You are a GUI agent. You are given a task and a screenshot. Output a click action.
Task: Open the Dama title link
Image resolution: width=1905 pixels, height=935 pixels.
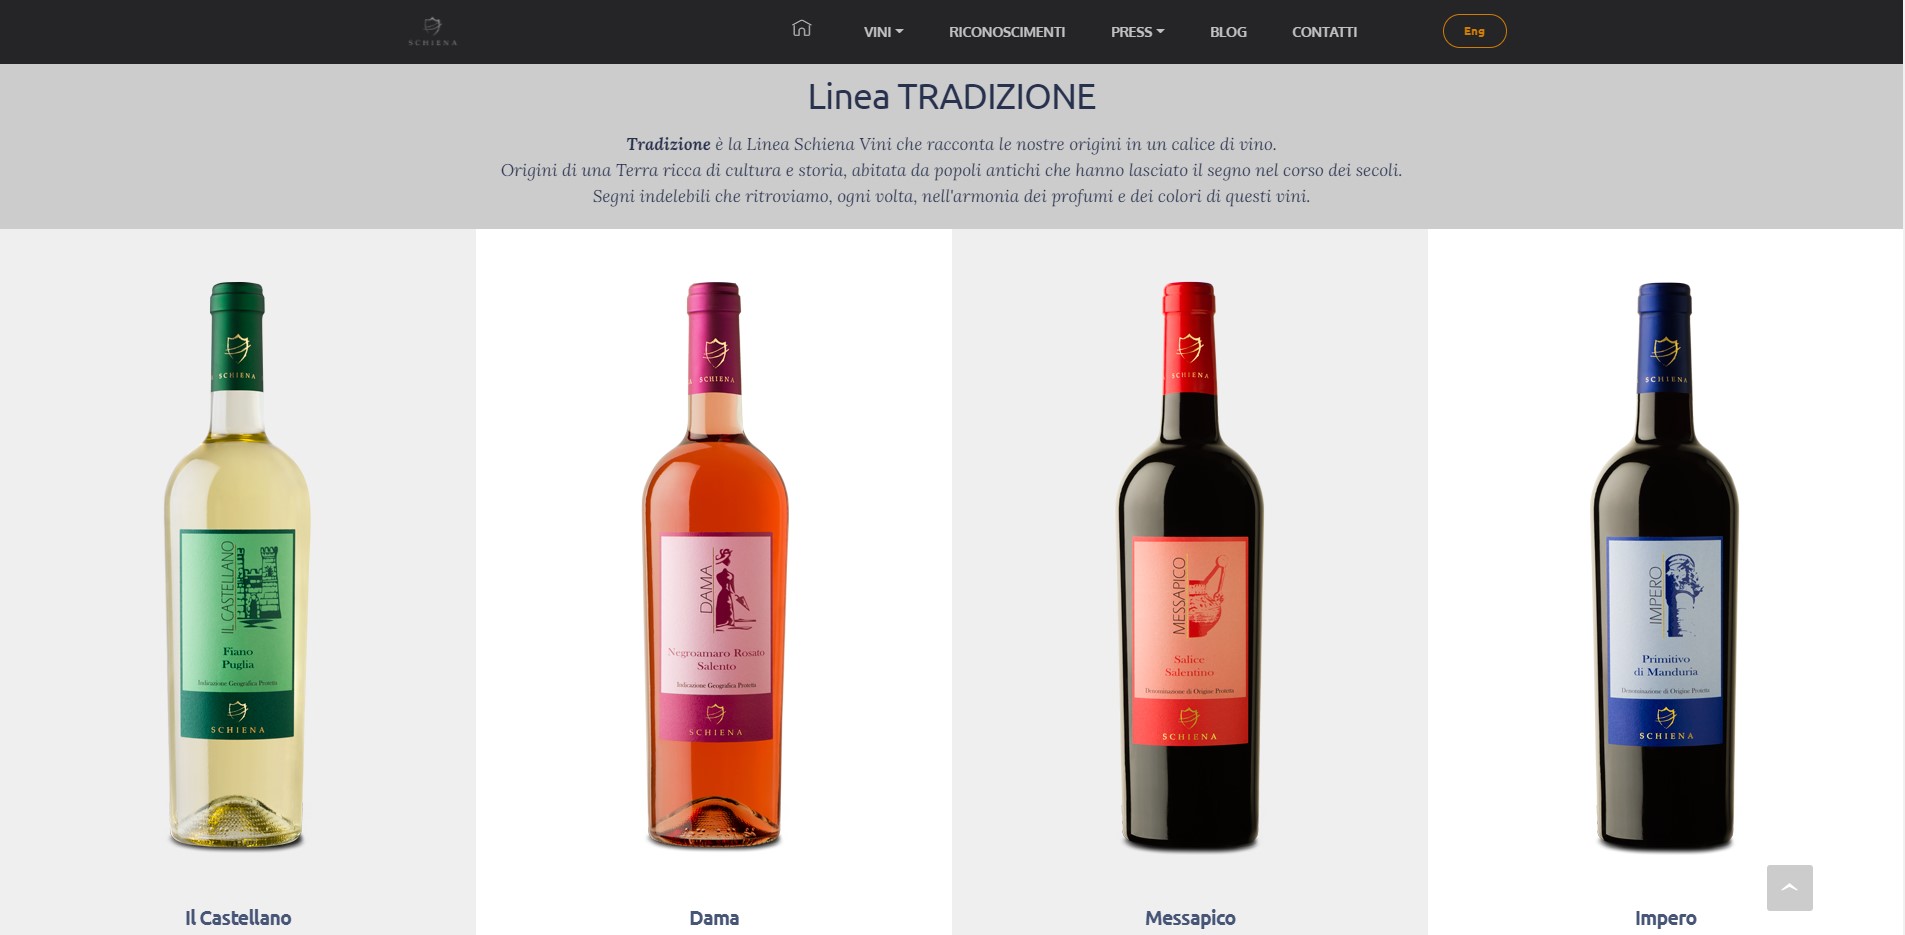[x=714, y=918]
